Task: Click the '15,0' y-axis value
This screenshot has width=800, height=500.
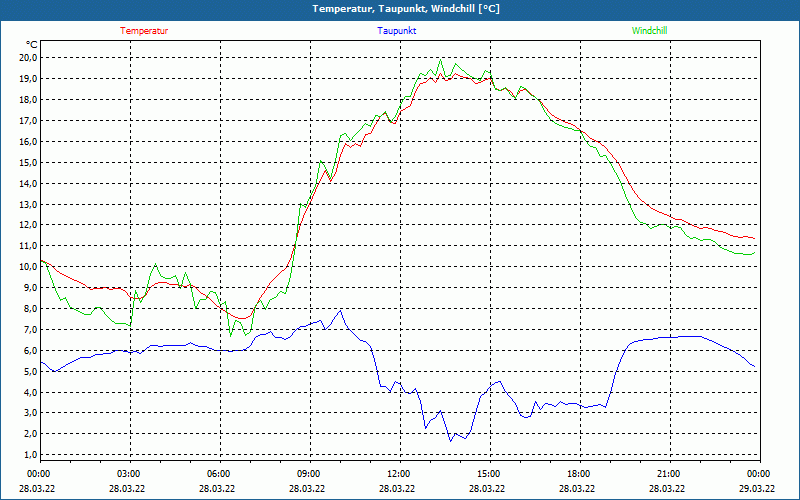Action: [x=28, y=162]
